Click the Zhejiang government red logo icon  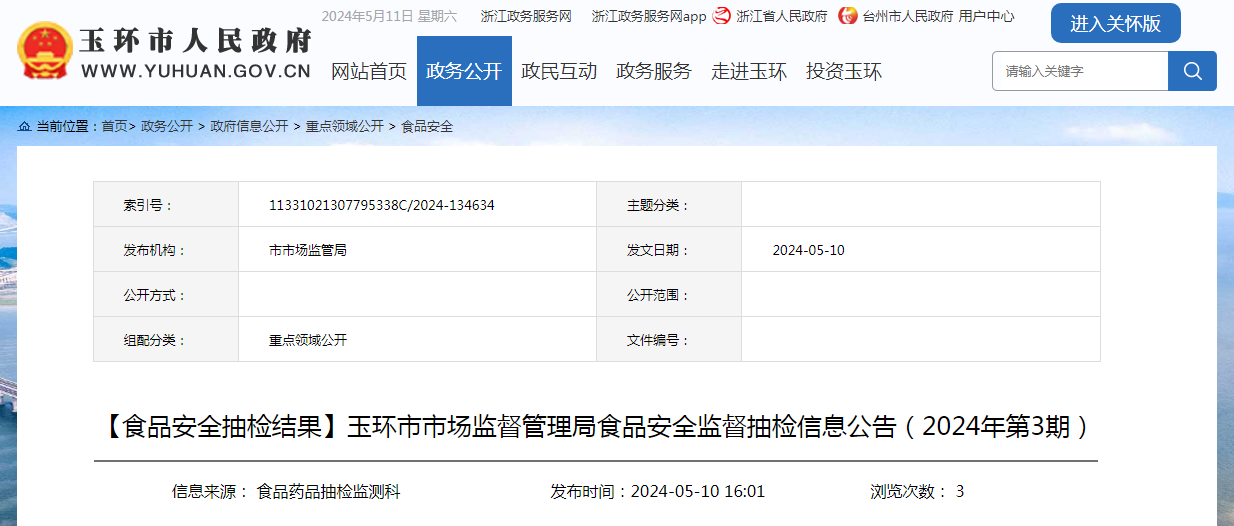click(722, 16)
